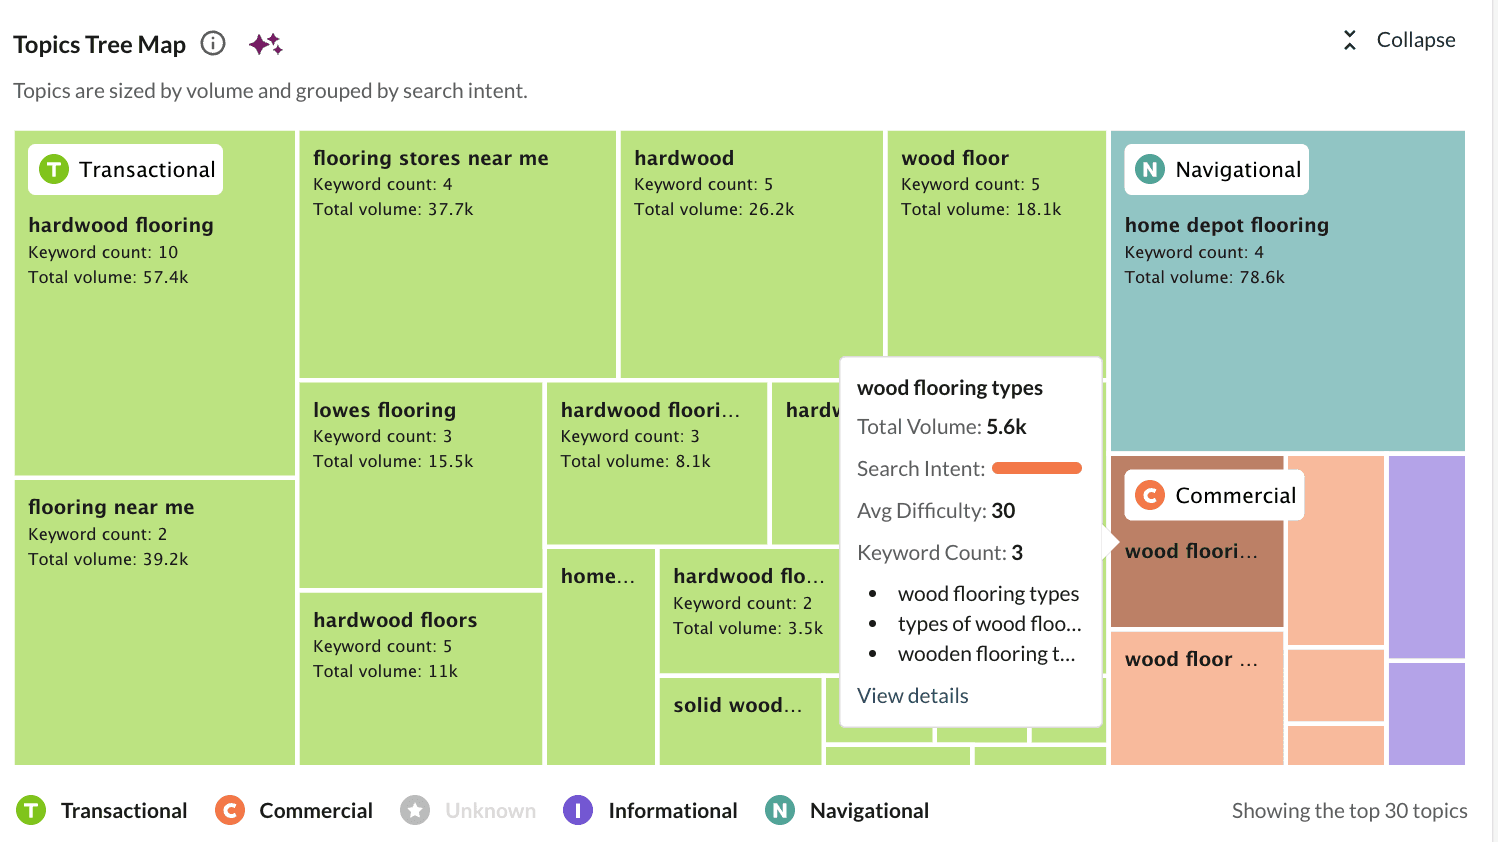Collapse the Topics Tree Map panel
The image size is (1498, 842).
tap(1400, 40)
